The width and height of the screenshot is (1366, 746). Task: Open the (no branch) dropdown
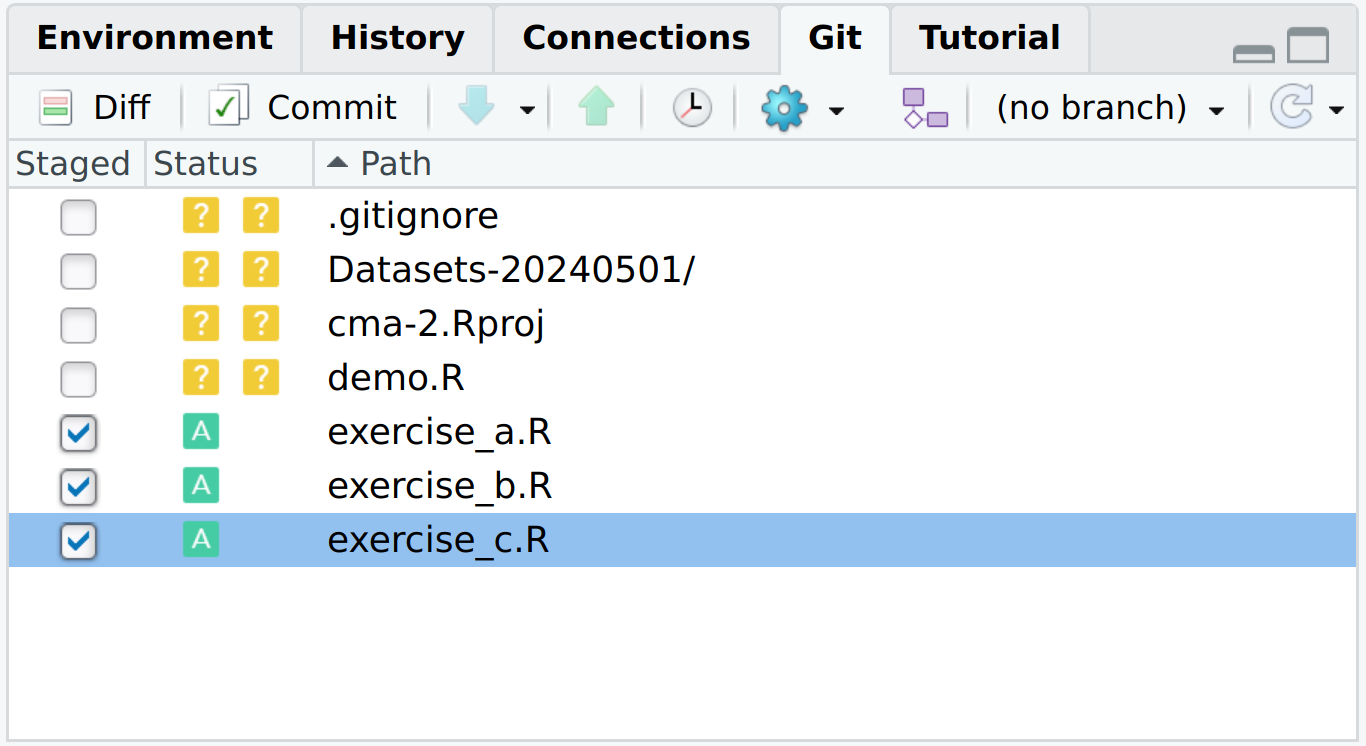click(x=1109, y=107)
